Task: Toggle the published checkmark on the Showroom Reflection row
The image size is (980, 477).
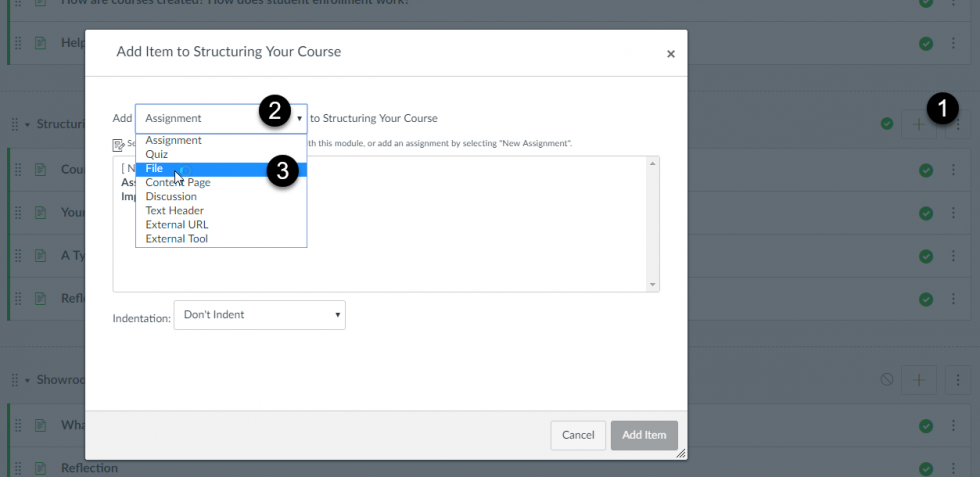Action: (x=926, y=468)
